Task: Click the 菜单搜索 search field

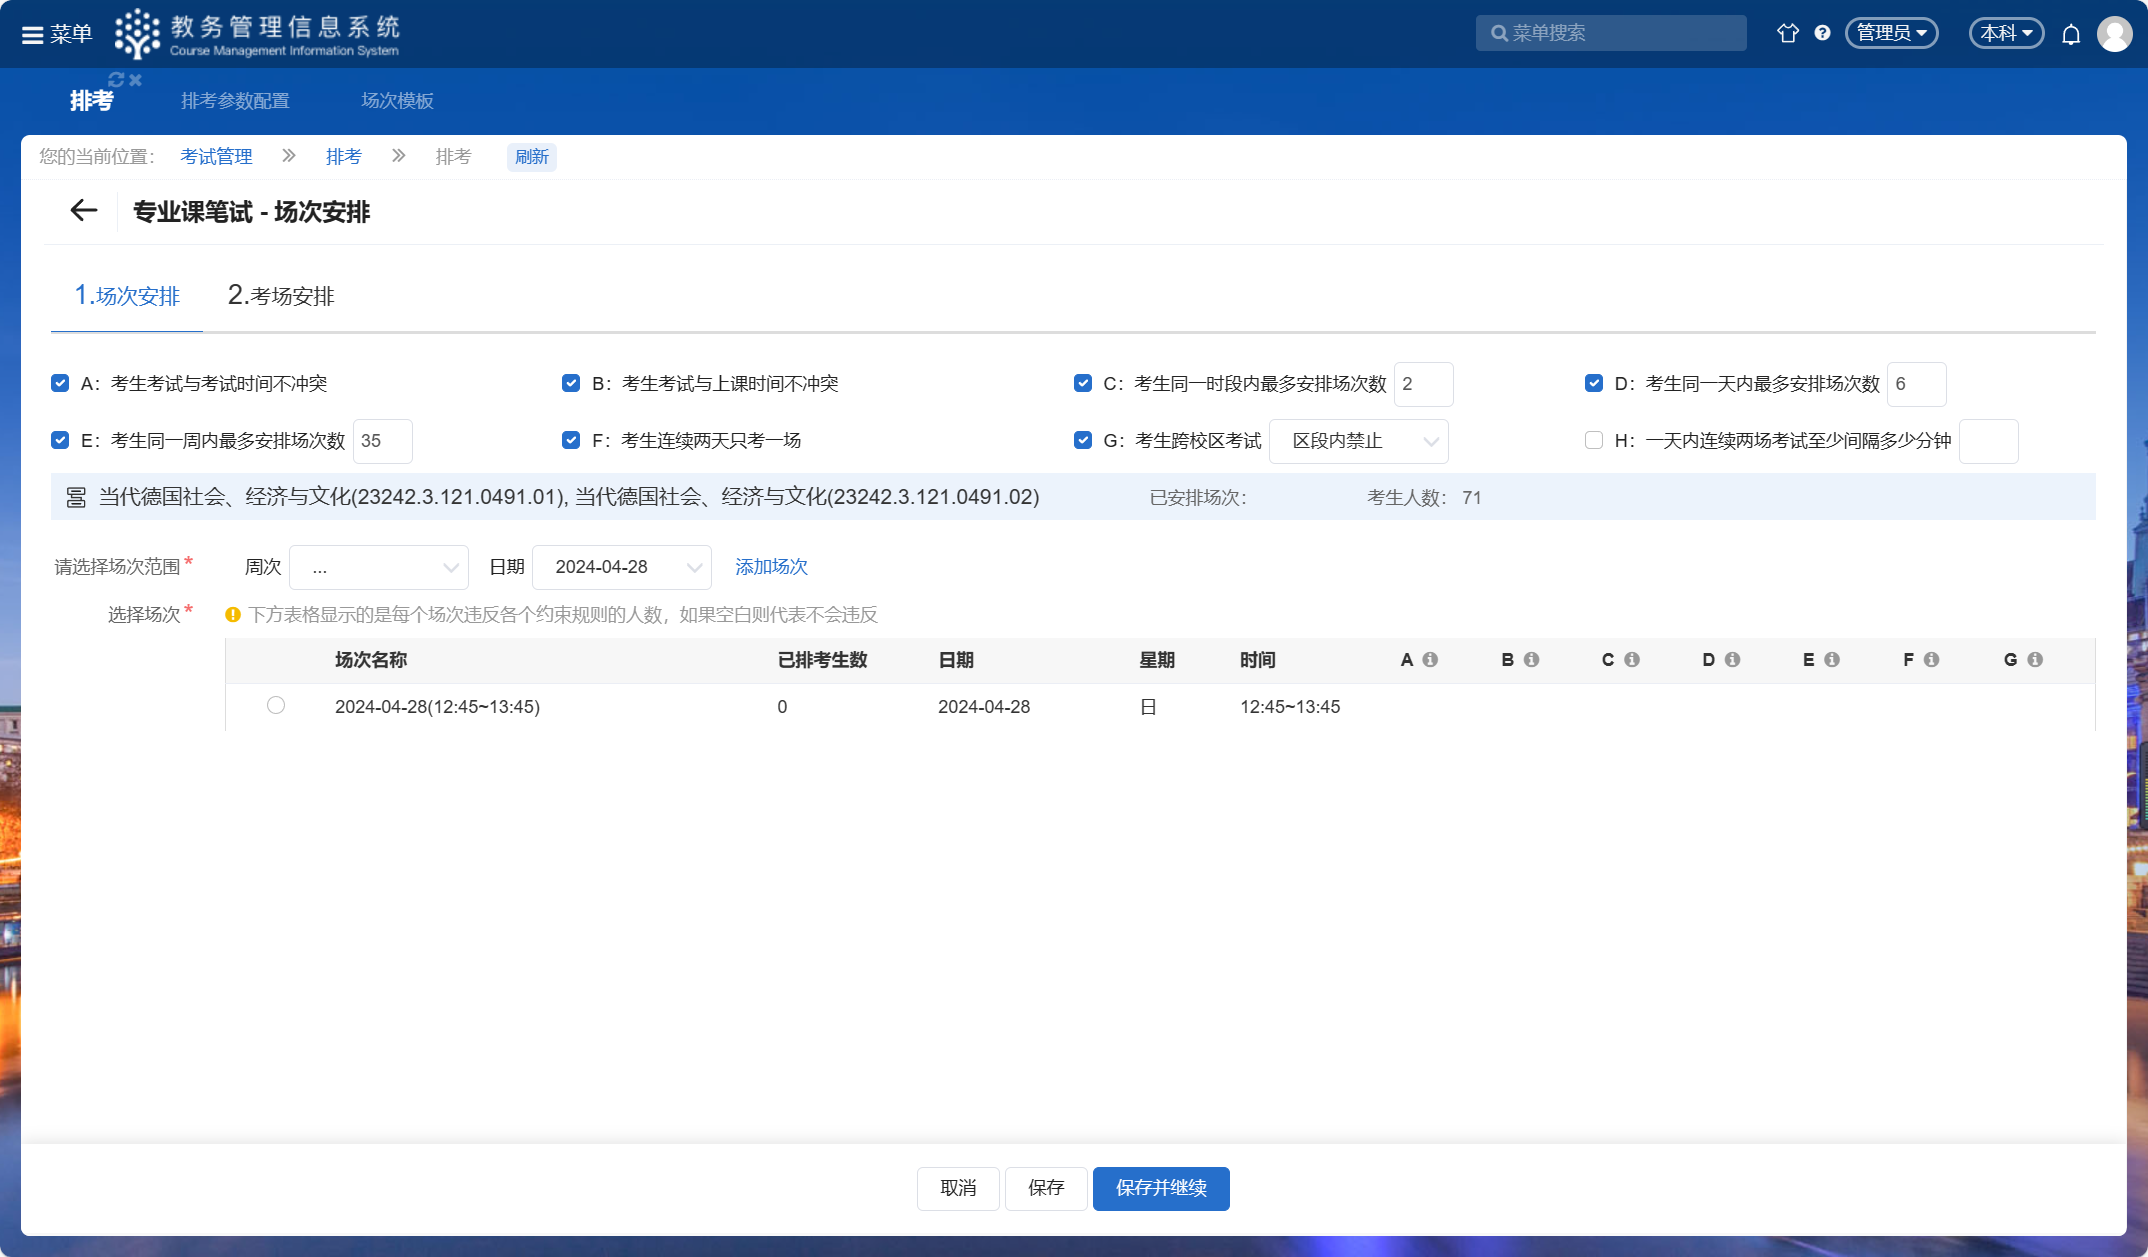Action: [x=1611, y=33]
